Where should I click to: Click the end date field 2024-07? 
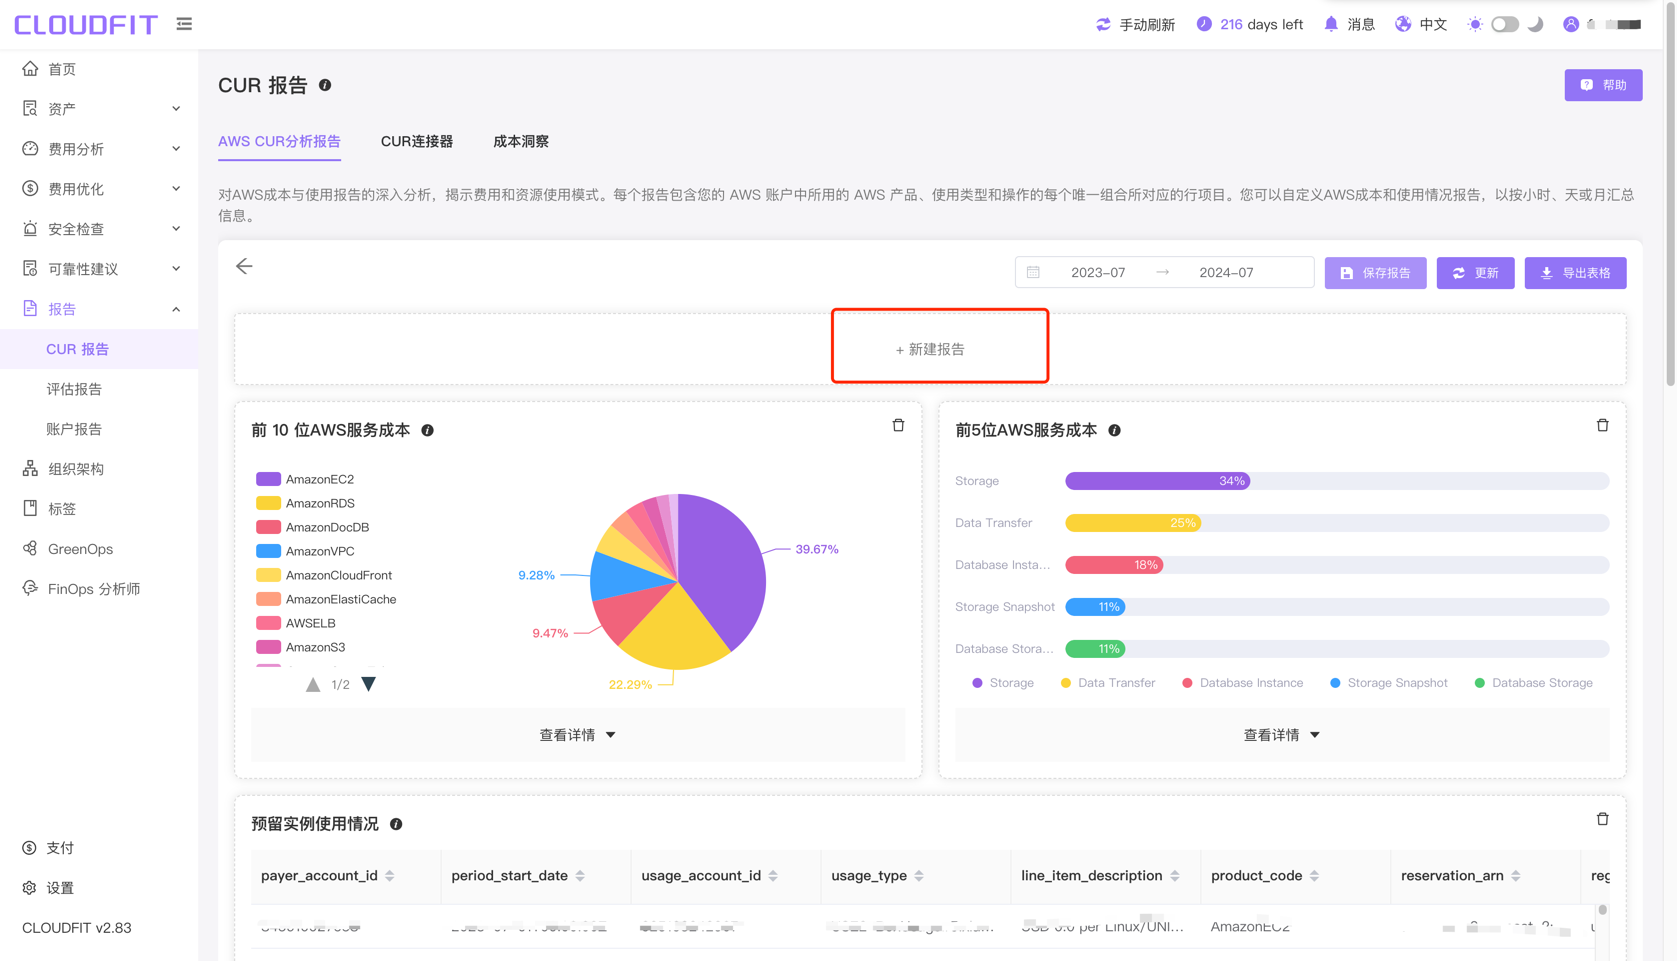[x=1226, y=272]
